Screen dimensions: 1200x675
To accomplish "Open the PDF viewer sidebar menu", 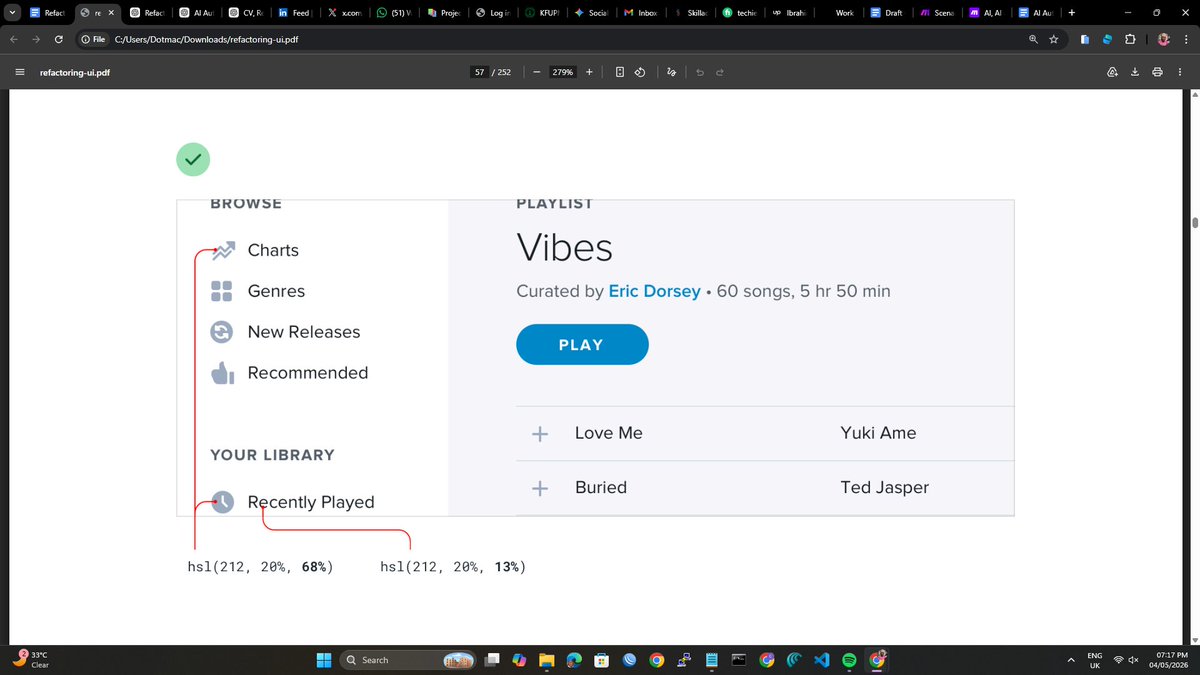I will tap(19, 72).
